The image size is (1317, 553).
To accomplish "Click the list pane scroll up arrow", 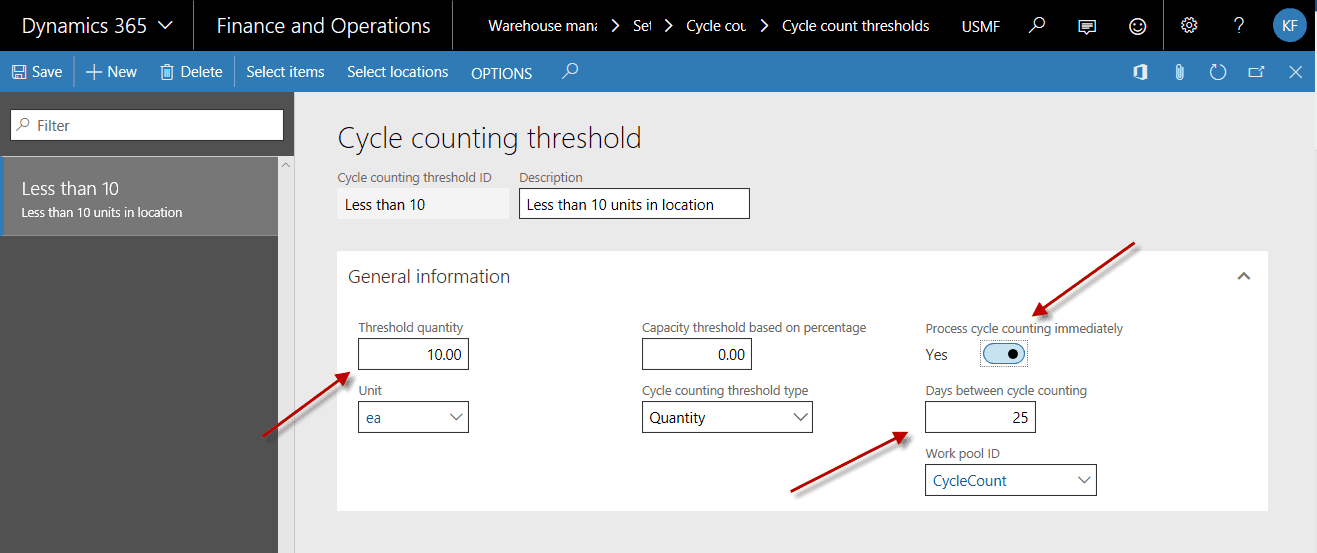I will pyautogui.click(x=285, y=165).
